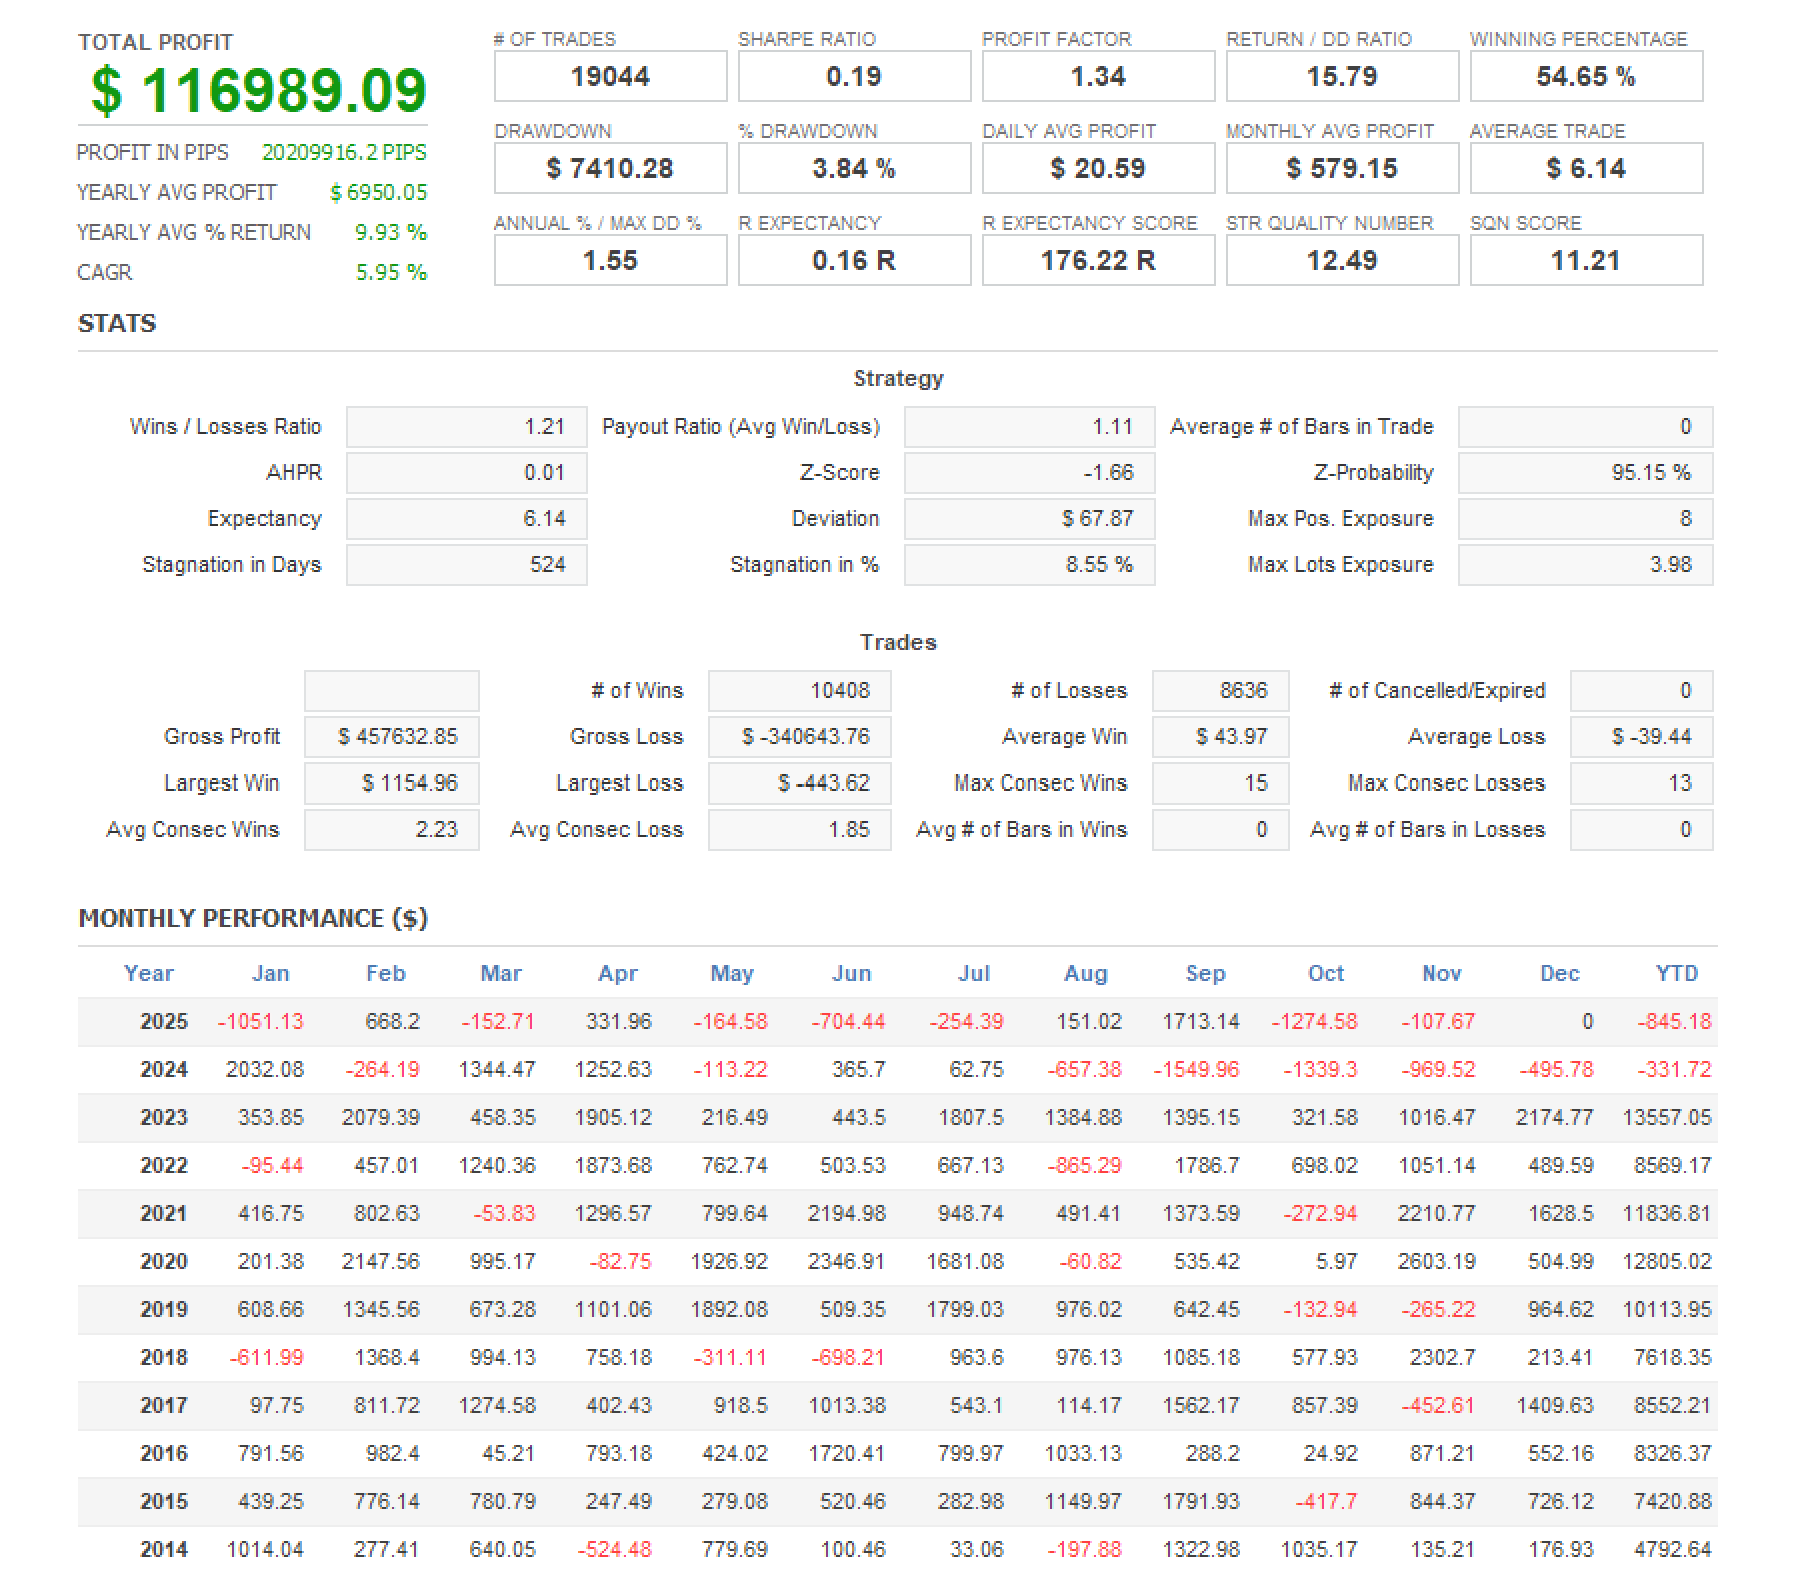Click the Wins / Losses Ratio field 1.21
Screen dimensions: 1794x1570
point(466,427)
